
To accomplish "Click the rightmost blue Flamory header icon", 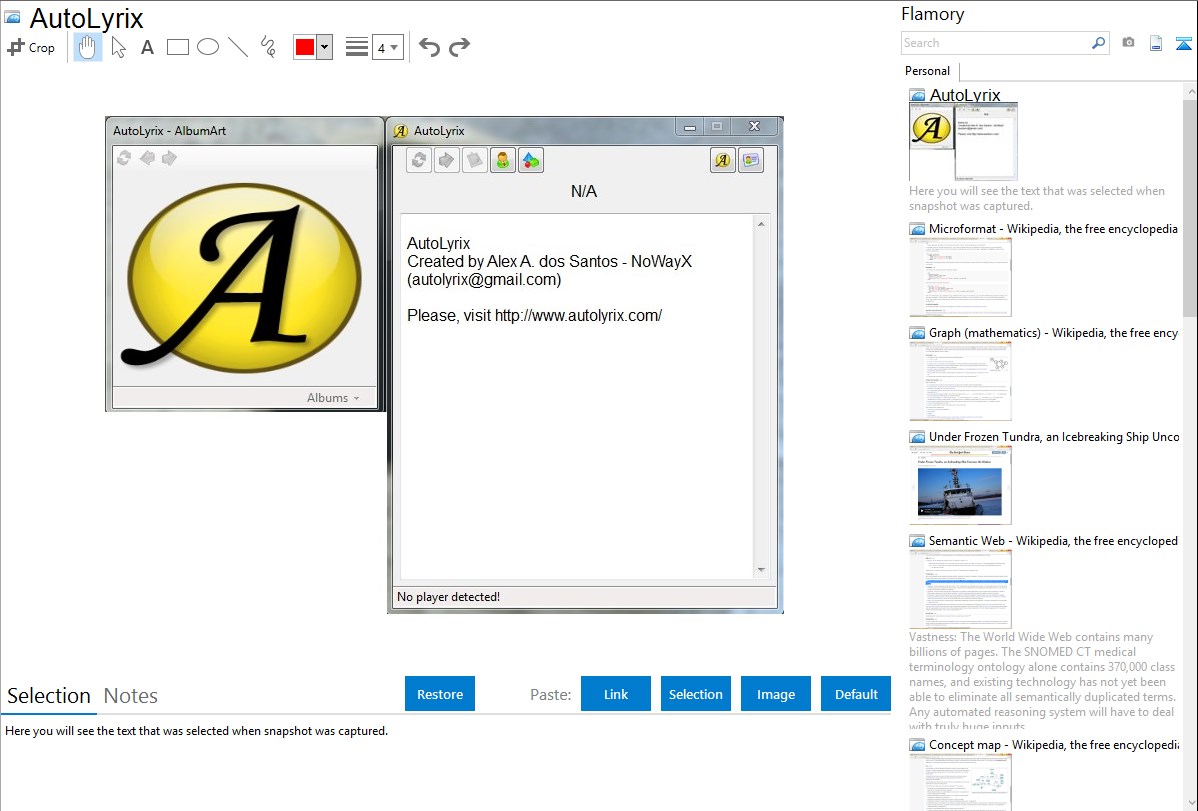I will click(x=1183, y=43).
